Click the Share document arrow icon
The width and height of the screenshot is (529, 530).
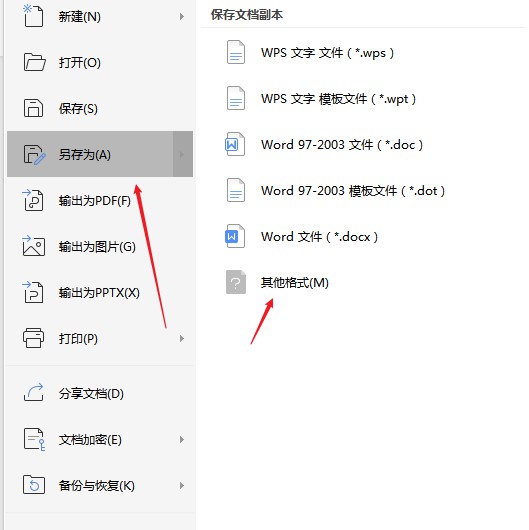click(33, 392)
